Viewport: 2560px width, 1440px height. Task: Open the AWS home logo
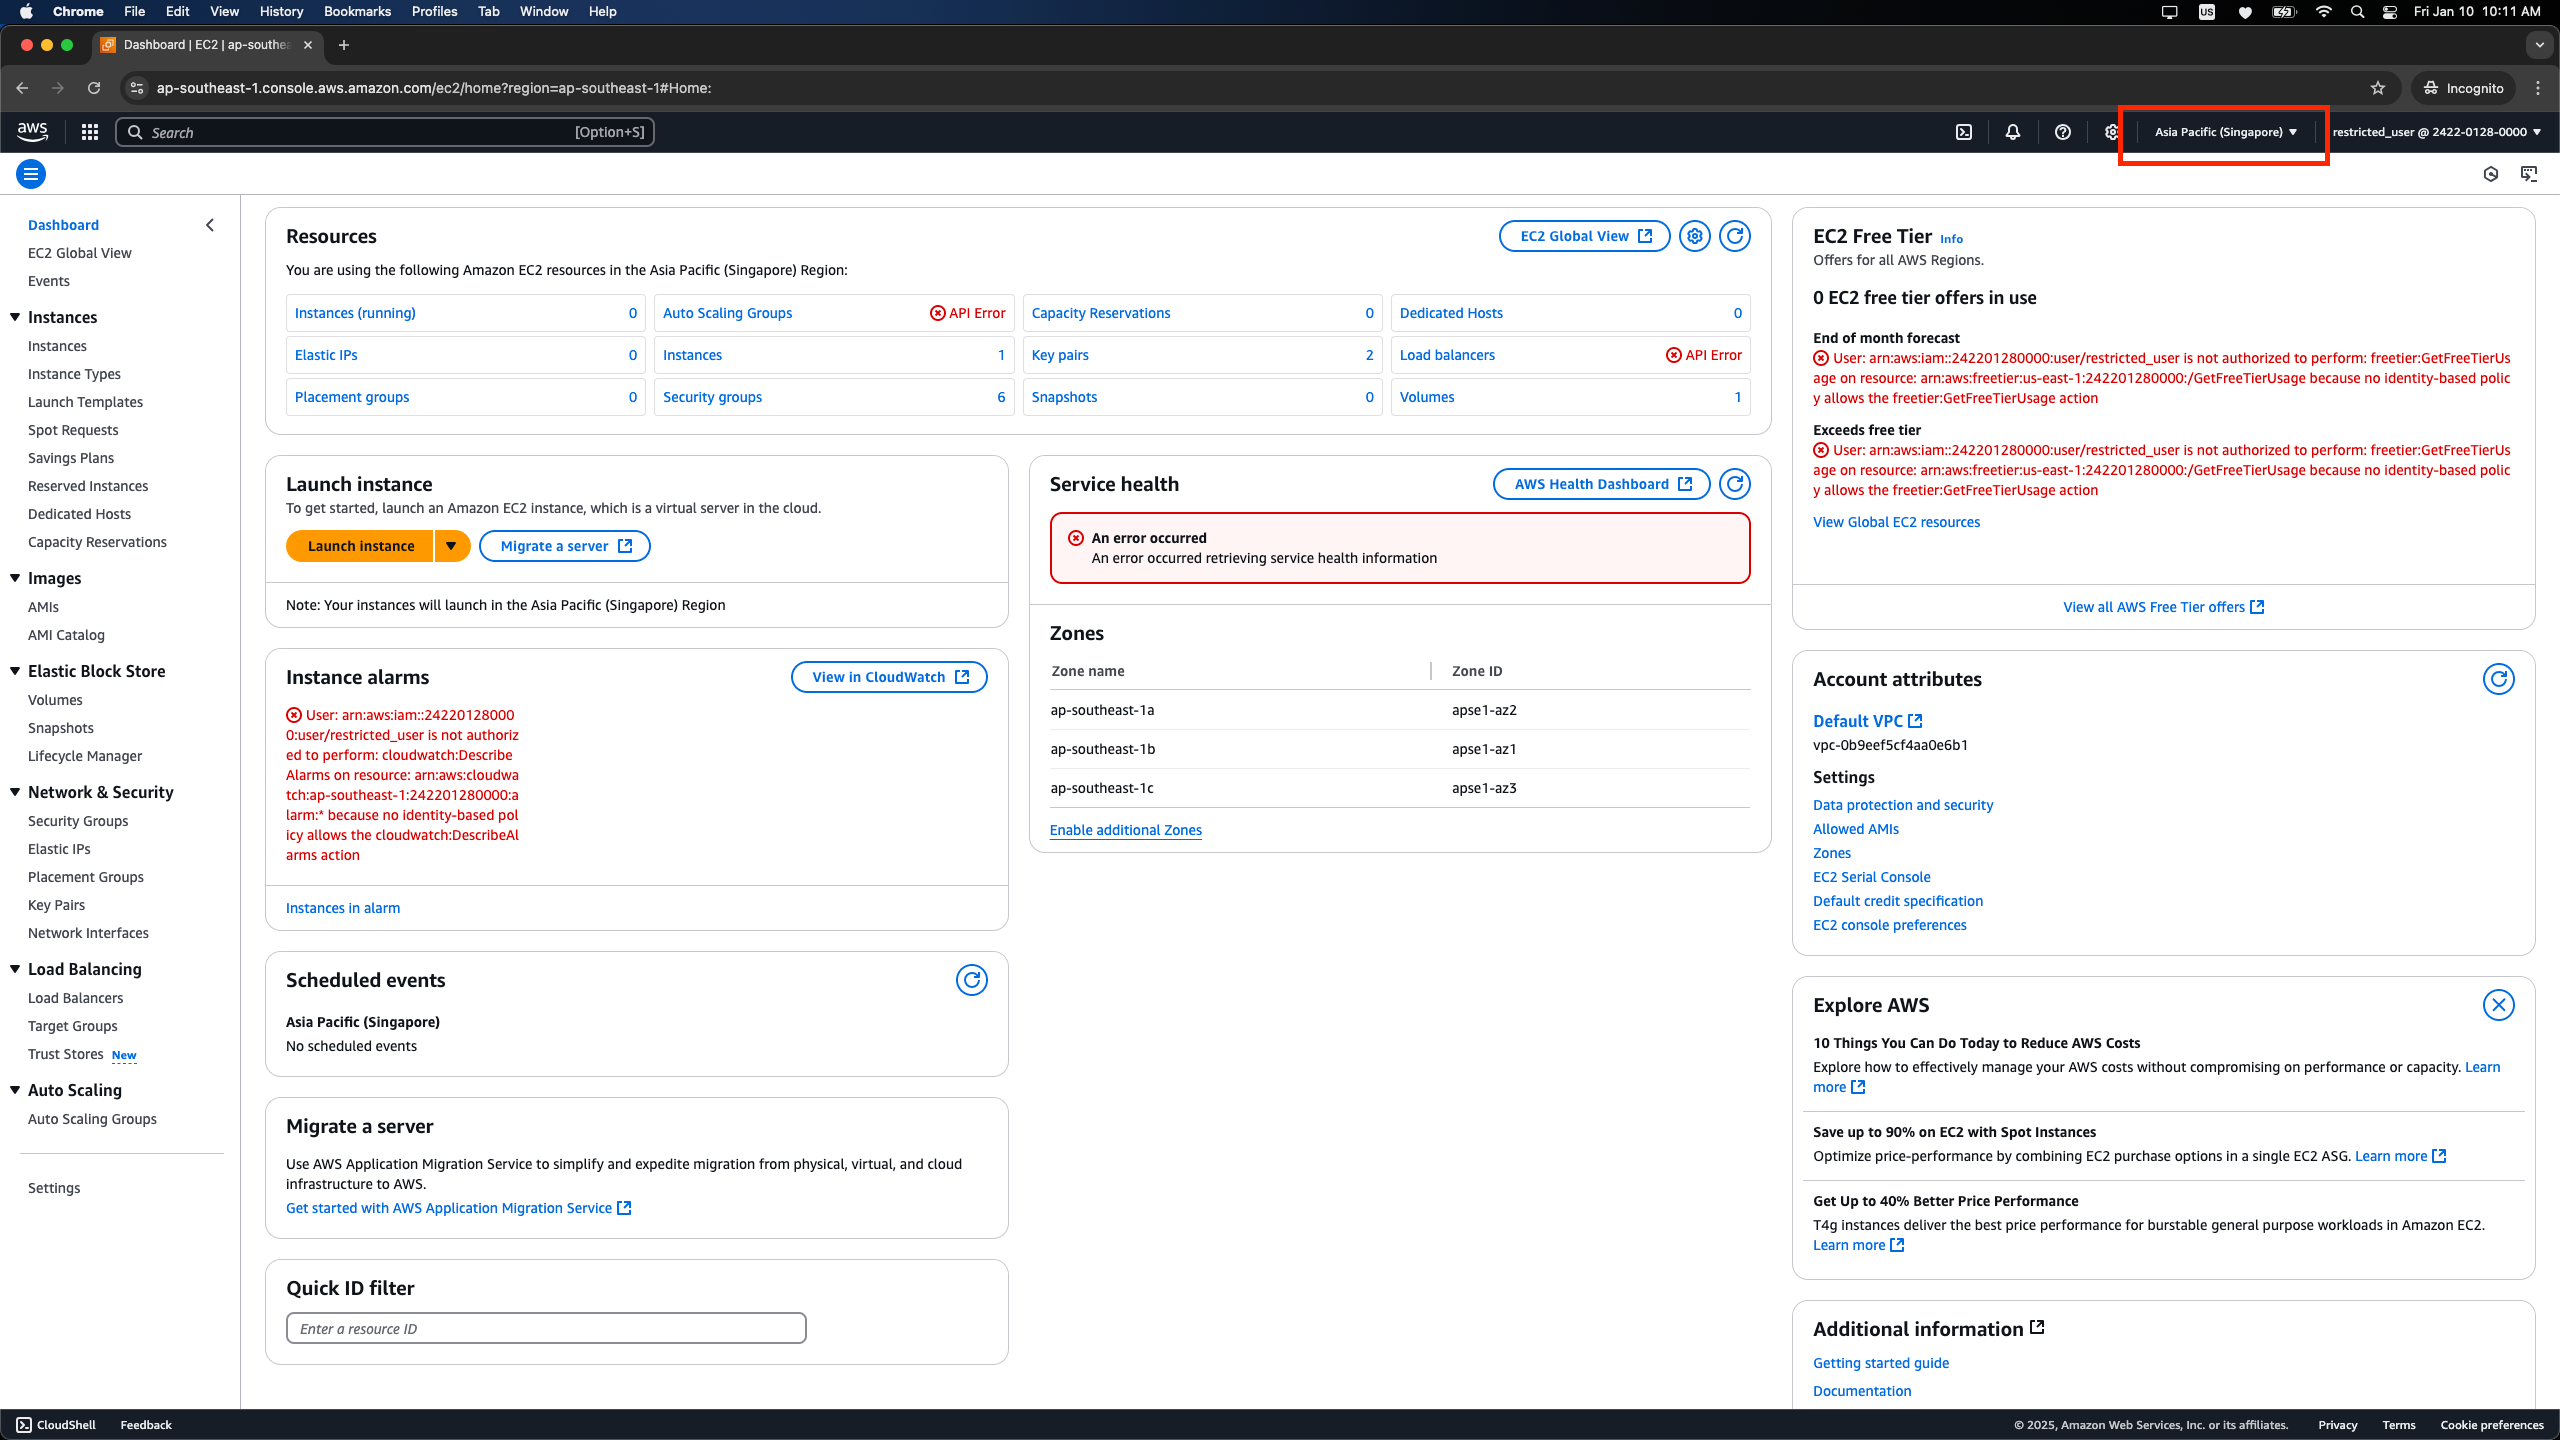coord(32,131)
